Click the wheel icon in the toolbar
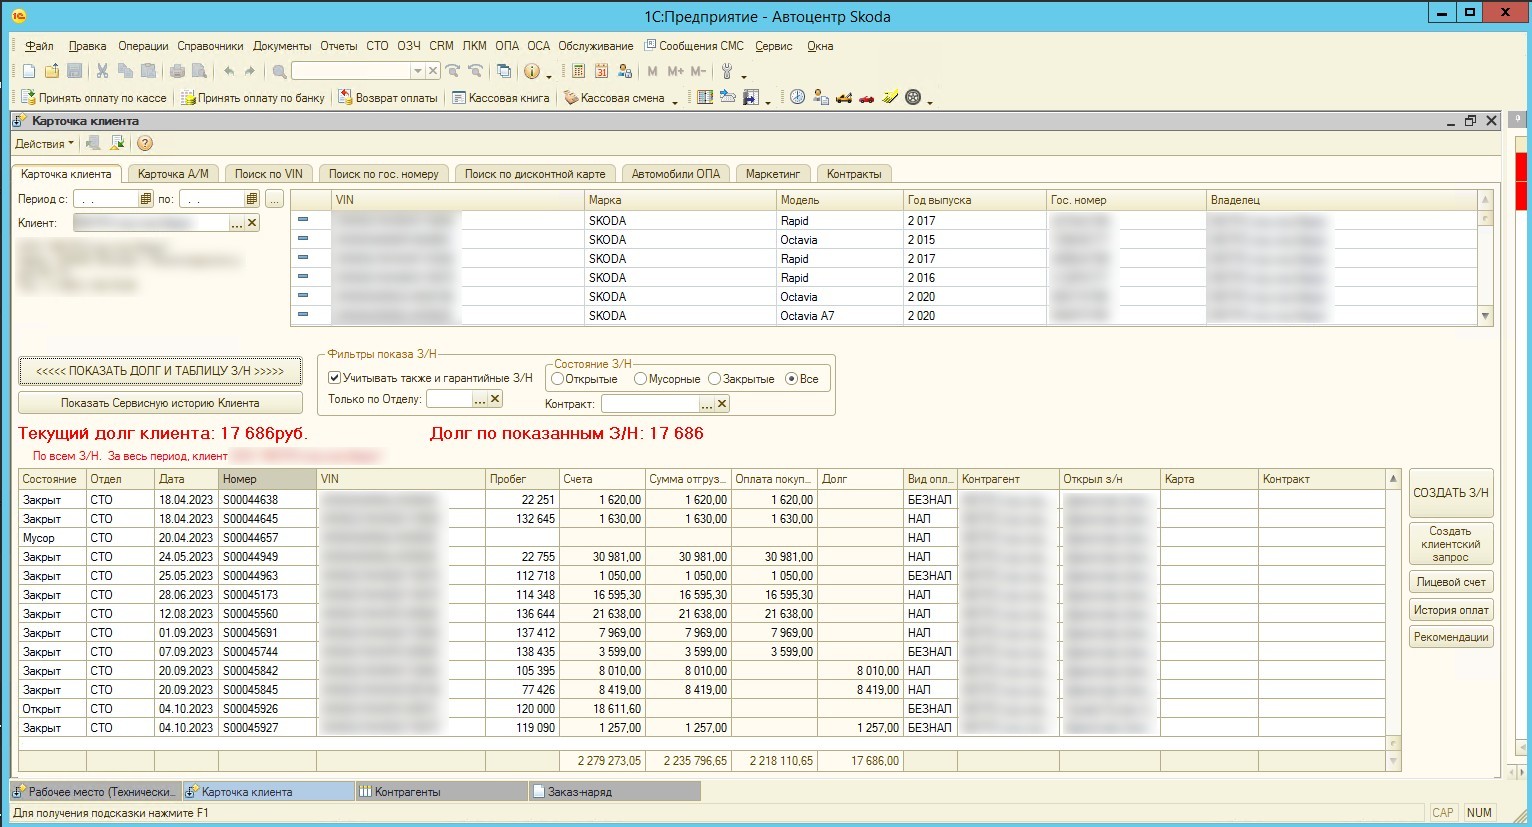The height and width of the screenshot is (827, 1532). click(x=913, y=98)
